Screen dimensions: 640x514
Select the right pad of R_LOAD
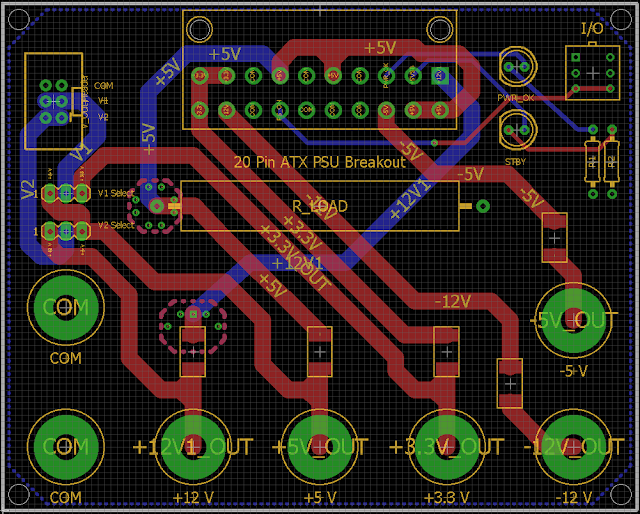(x=483, y=206)
